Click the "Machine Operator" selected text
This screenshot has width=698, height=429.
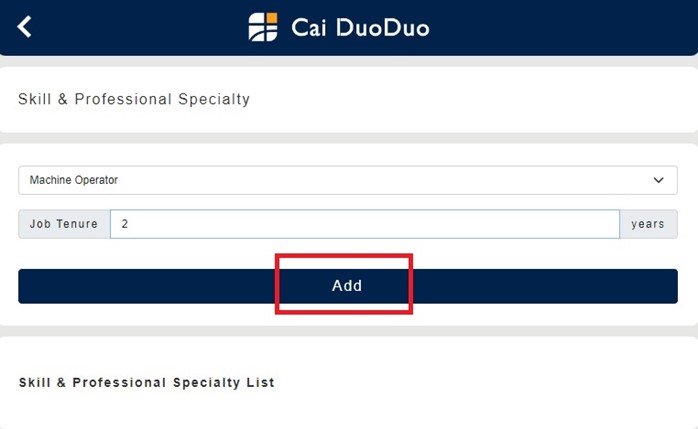[74, 180]
